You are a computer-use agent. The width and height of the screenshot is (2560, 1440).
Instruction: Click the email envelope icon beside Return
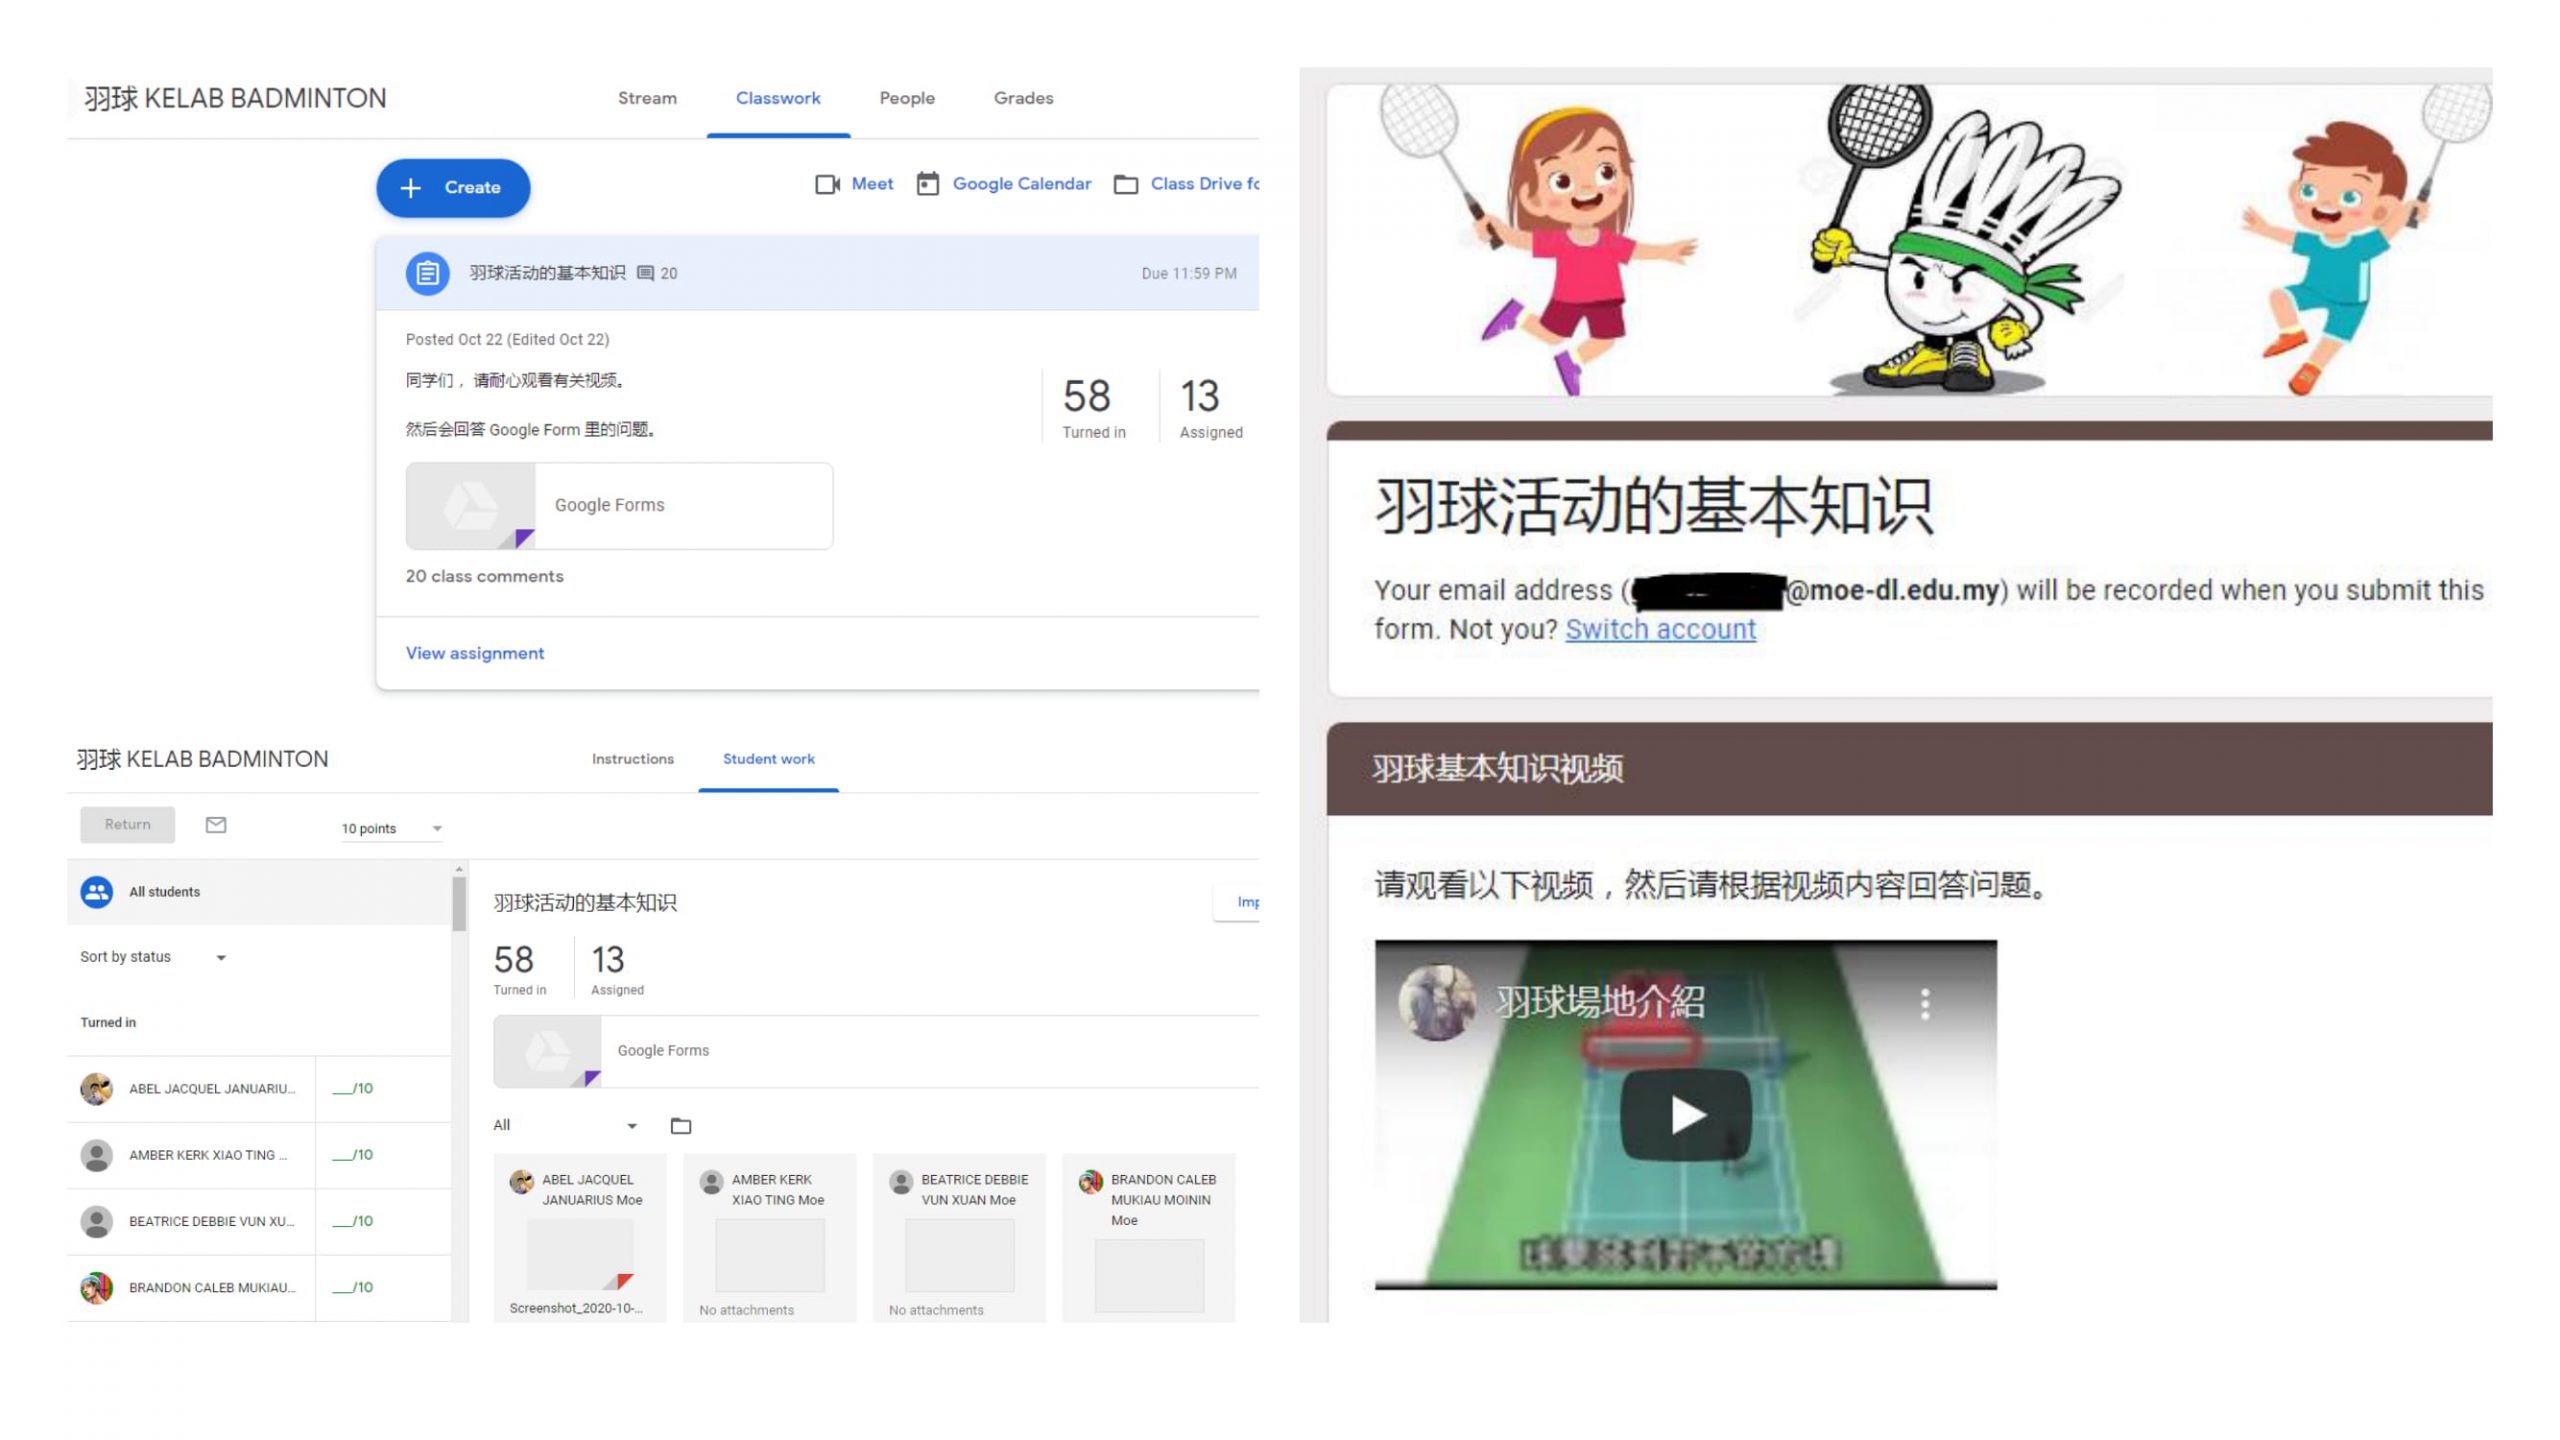pos(216,825)
